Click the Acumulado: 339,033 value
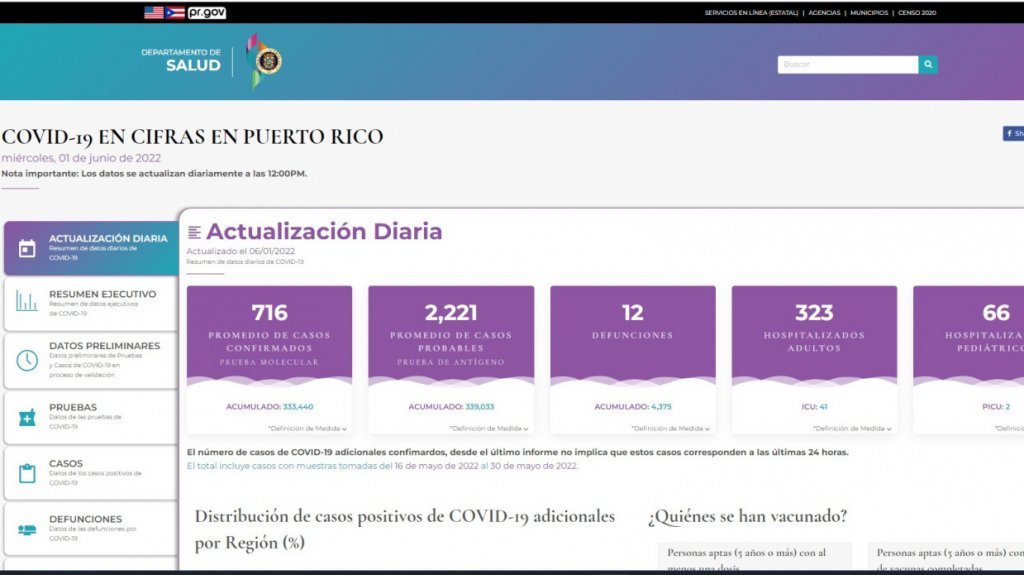The image size is (1024, 575). (451, 406)
